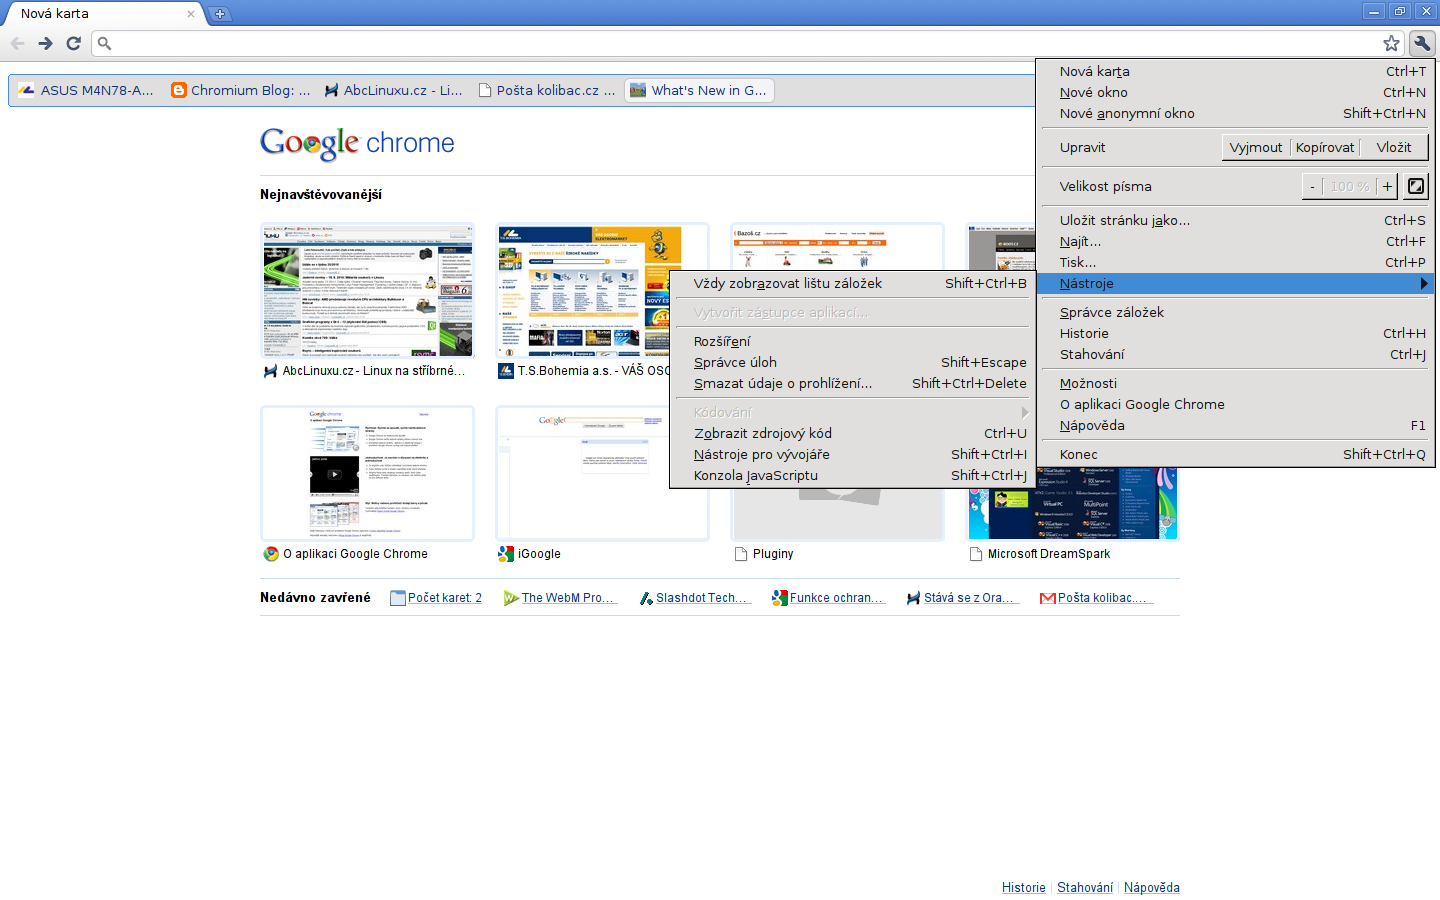Decrease font size with minus button
Image resolution: width=1440 pixels, height=900 pixels.
coord(1312,186)
